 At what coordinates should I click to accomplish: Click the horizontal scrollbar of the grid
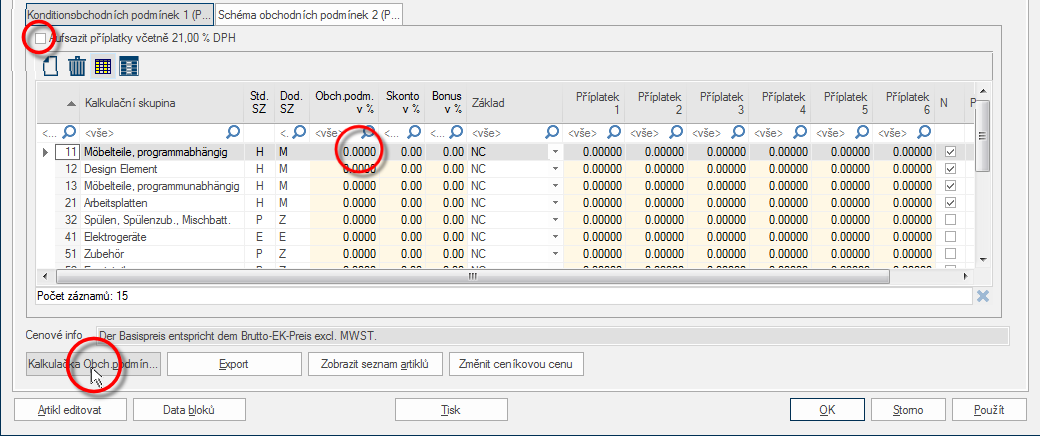tap(472, 275)
